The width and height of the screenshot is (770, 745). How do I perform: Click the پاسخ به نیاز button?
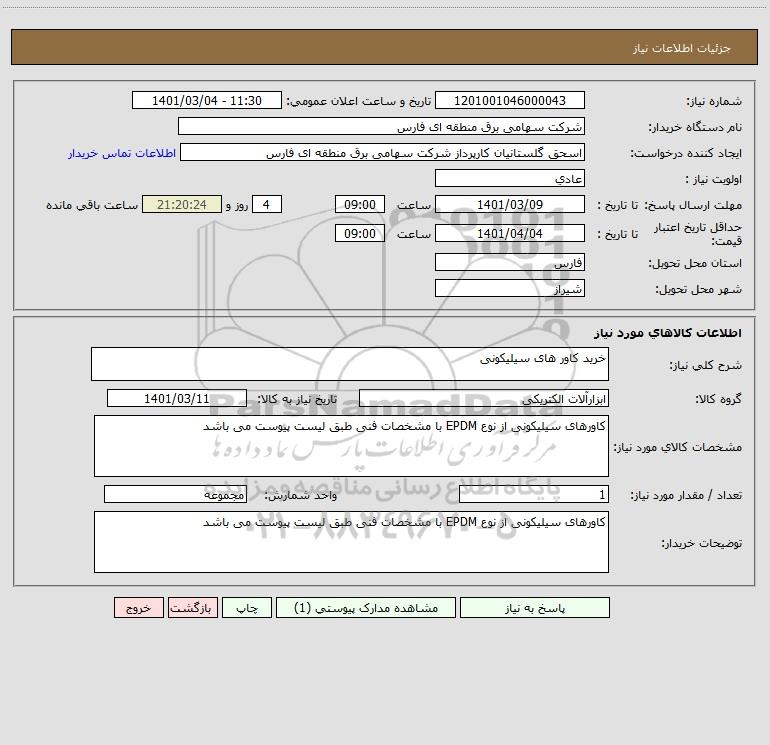click(x=534, y=607)
